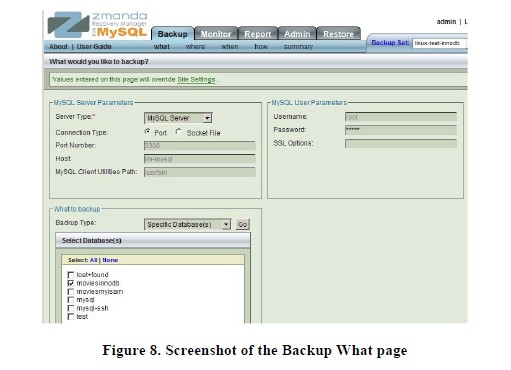Click the 'What to backup' group label
The image size is (511, 370).
pyautogui.click(x=77, y=209)
